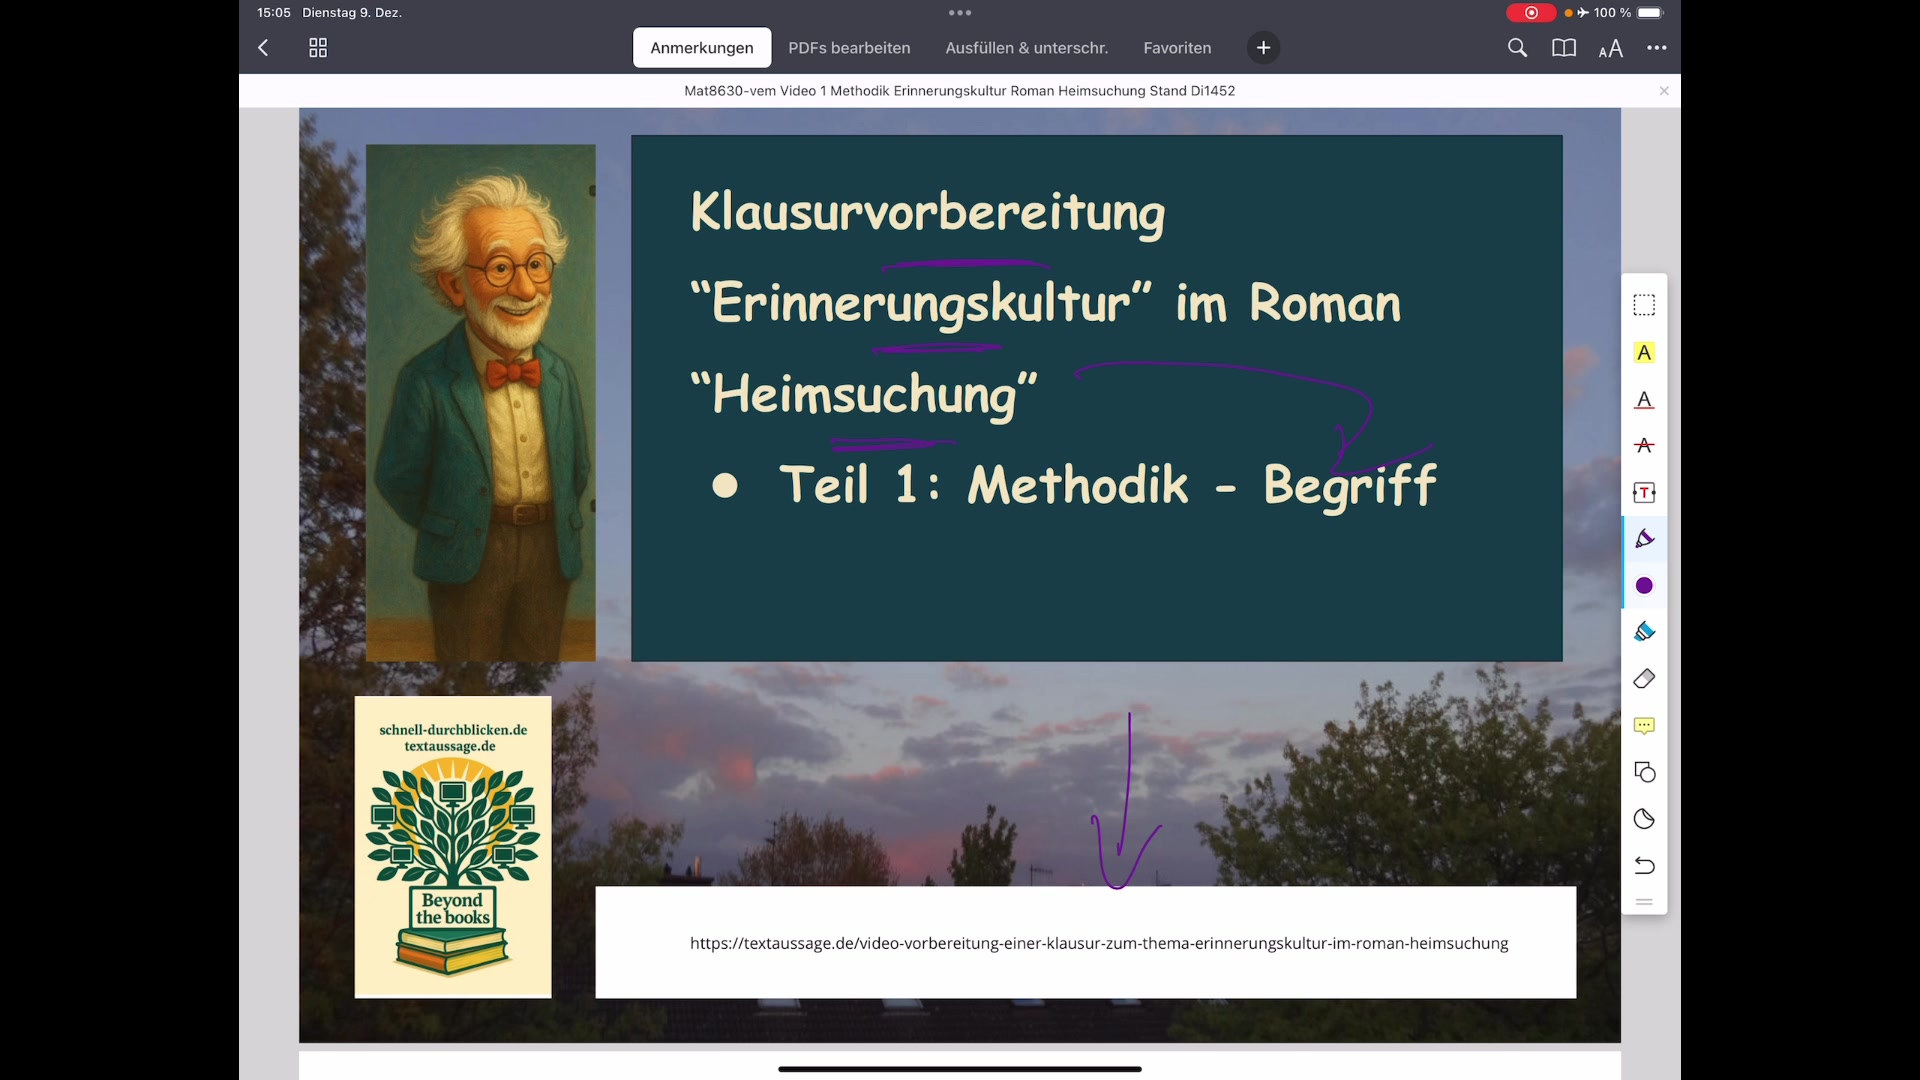Open the purple color swatch picker
This screenshot has height=1080, width=1920.
click(x=1644, y=586)
